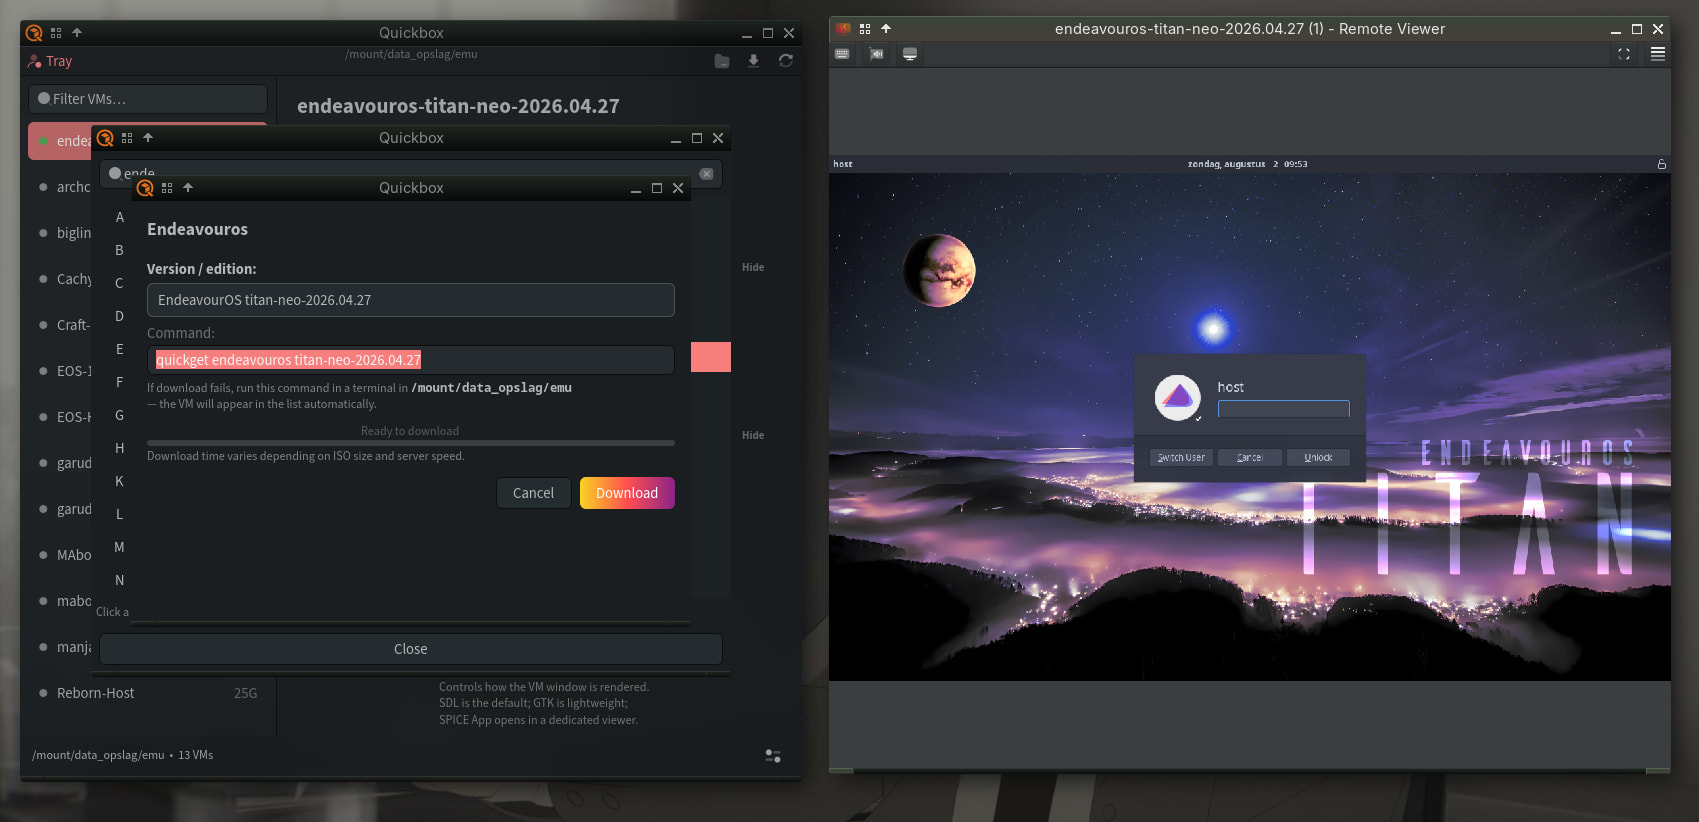Click the up-arrow icon in the 'ende' search window

(148, 138)
